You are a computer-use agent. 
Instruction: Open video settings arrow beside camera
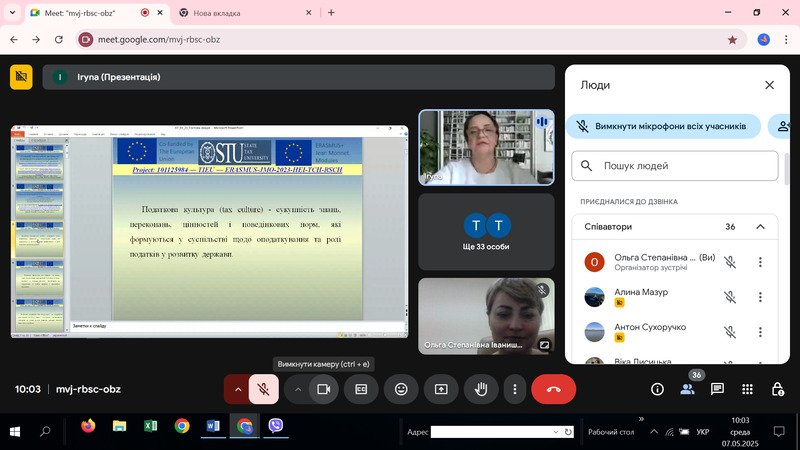(x=298, y=389)
